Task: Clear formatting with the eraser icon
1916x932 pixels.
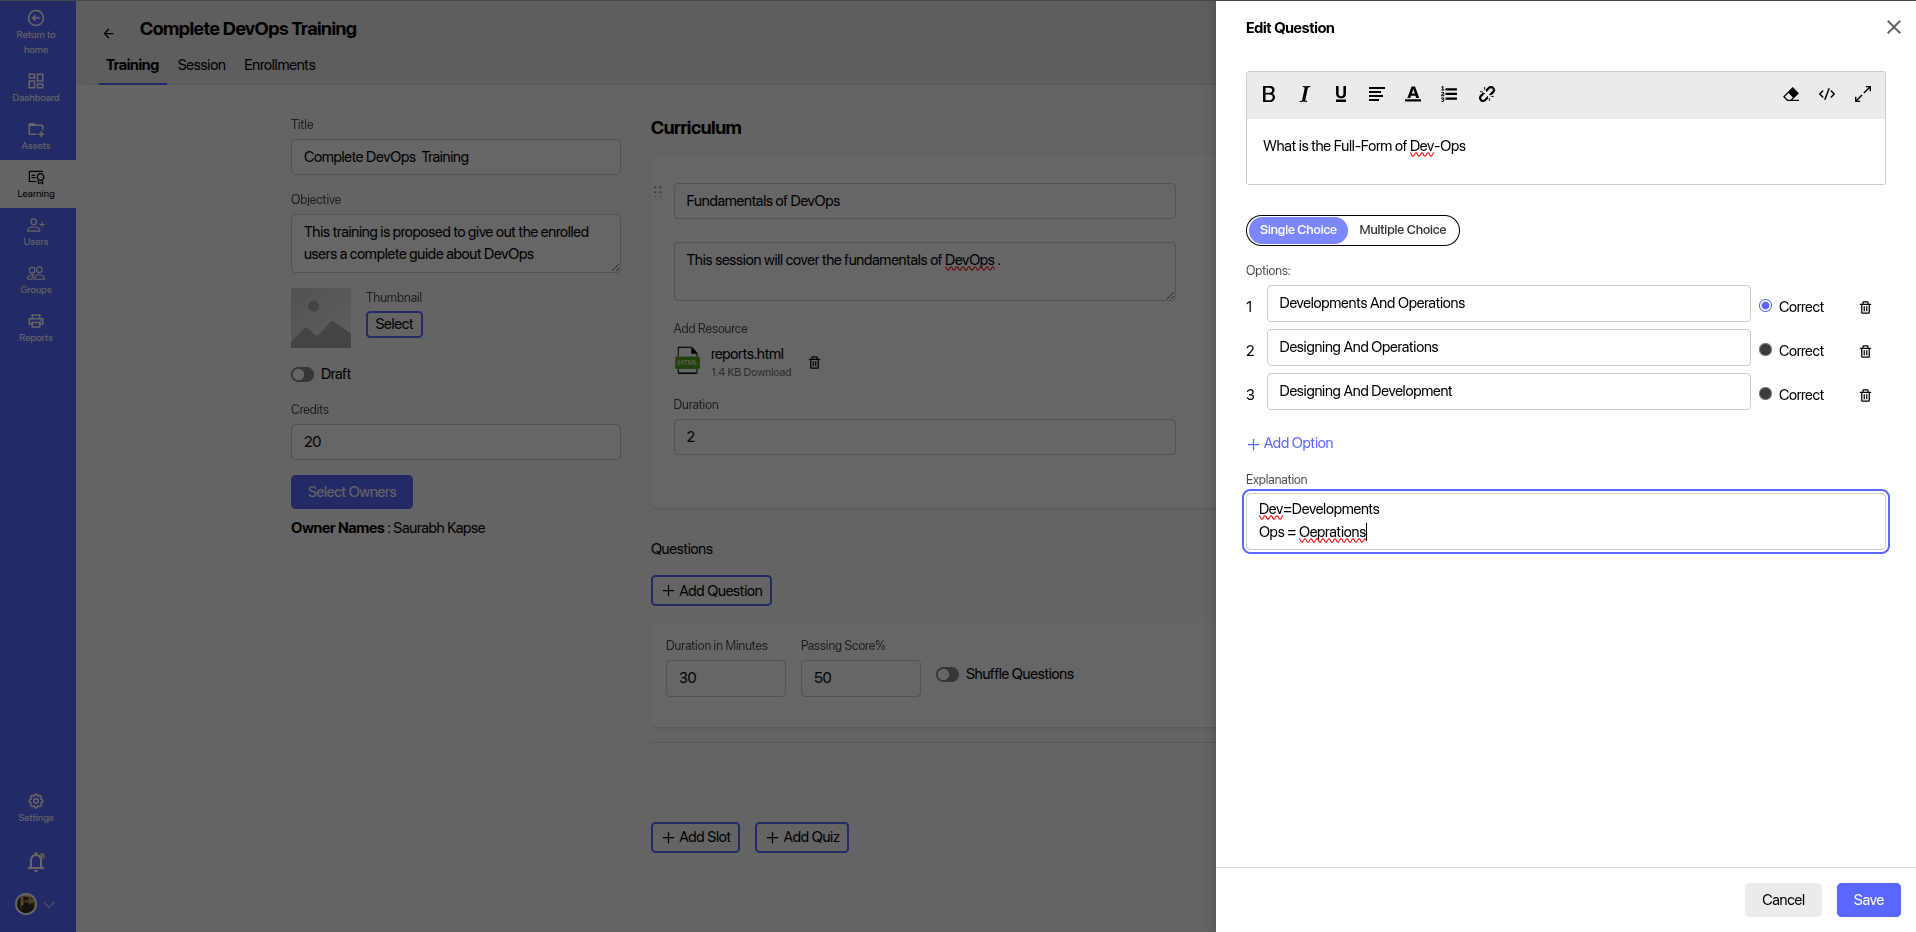Action: 1790,94
